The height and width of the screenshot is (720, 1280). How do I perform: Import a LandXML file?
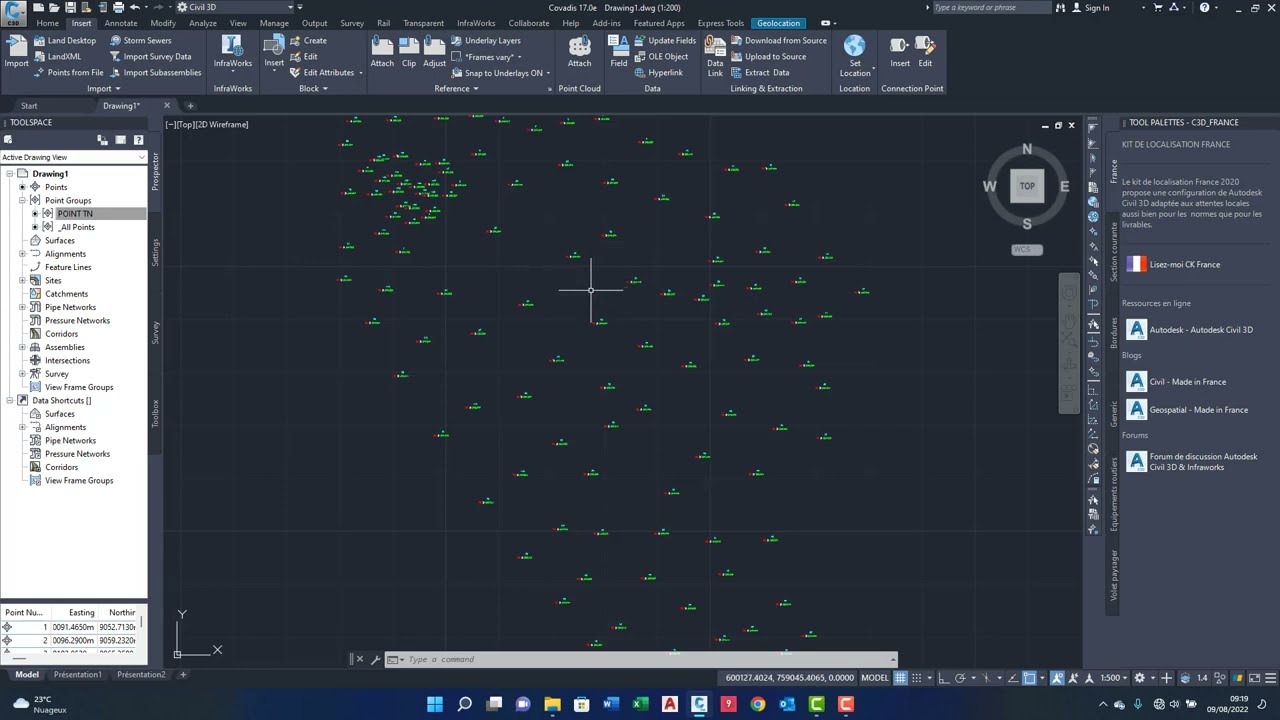(x=56, y=57)
